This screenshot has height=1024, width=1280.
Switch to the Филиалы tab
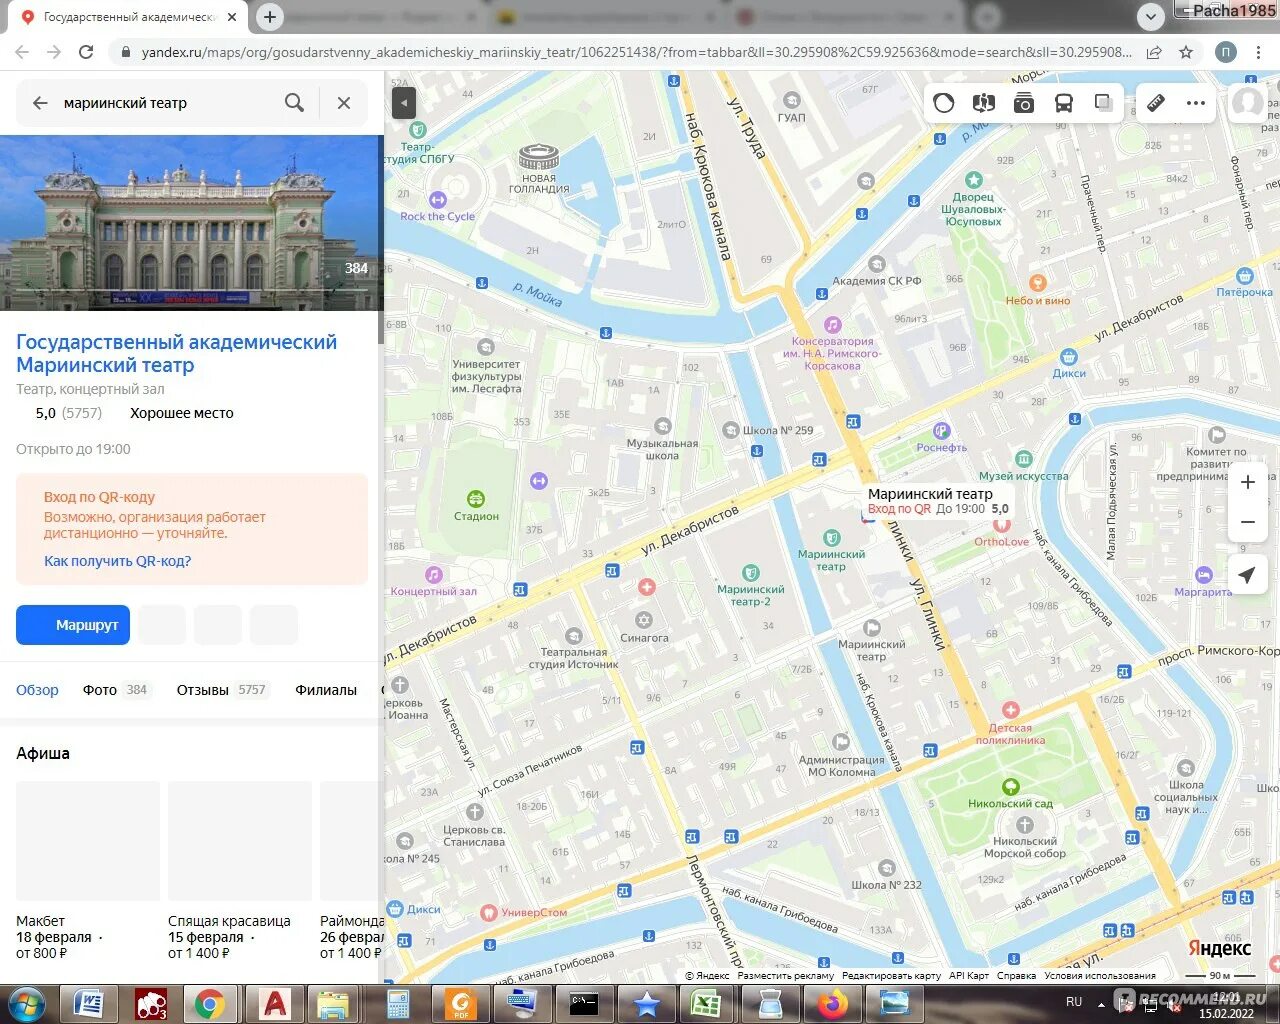[326, 690]
